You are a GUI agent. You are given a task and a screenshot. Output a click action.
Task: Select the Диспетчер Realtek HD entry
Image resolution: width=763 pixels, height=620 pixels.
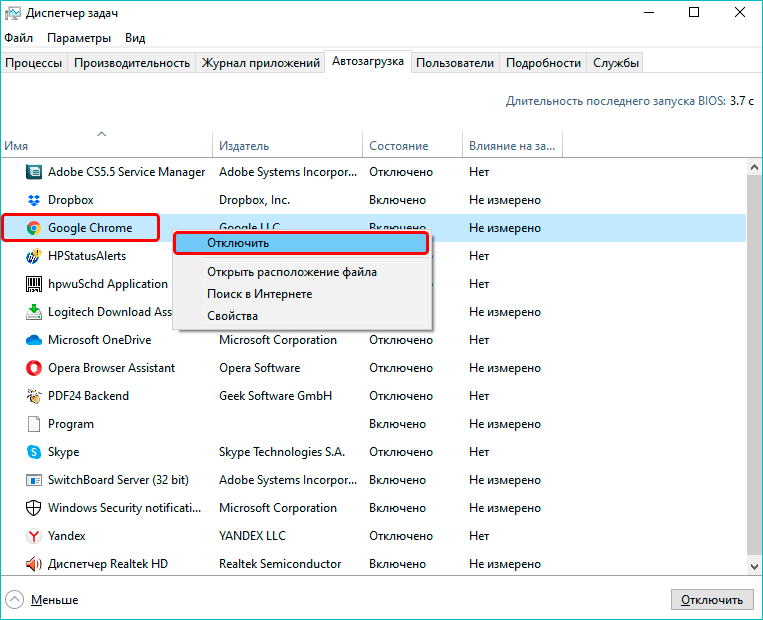(x=108, y=564)
